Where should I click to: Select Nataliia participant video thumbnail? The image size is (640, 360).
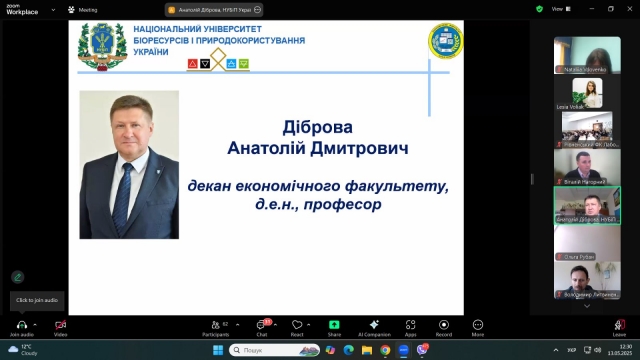coord(587,55)
